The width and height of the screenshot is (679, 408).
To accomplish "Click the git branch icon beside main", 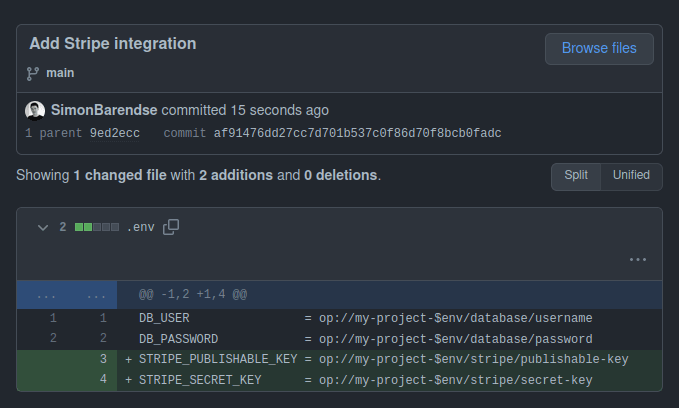I will tap(32, 74).
